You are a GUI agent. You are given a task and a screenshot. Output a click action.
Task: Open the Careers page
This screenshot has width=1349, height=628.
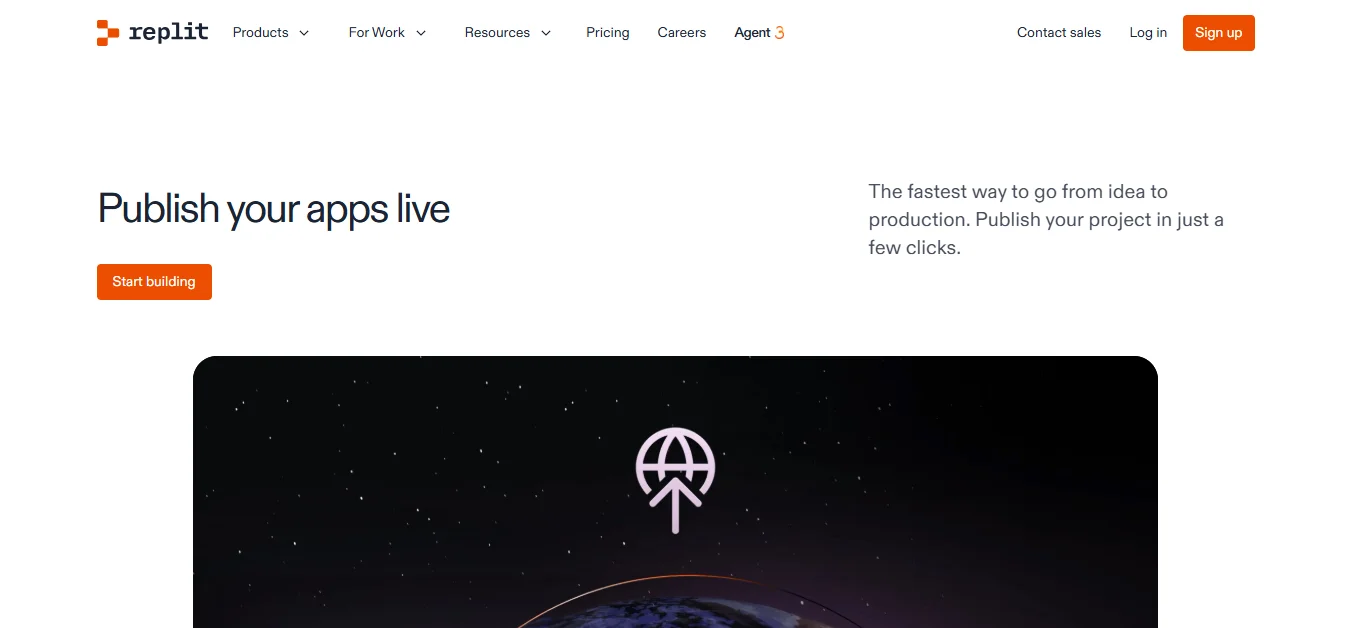point(682,33)
